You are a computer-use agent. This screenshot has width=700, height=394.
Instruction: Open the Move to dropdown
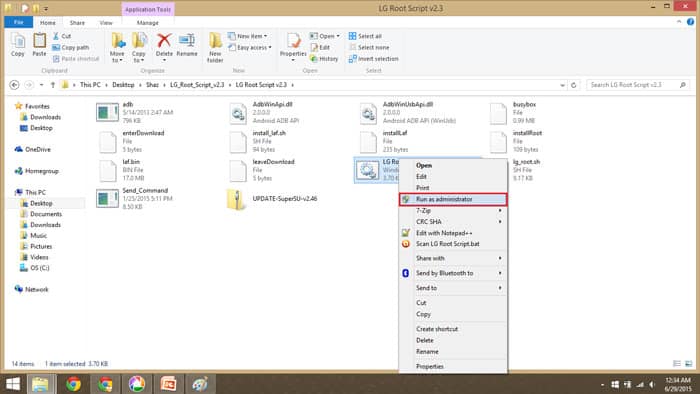pyautogui.click(x=117, y=47)
